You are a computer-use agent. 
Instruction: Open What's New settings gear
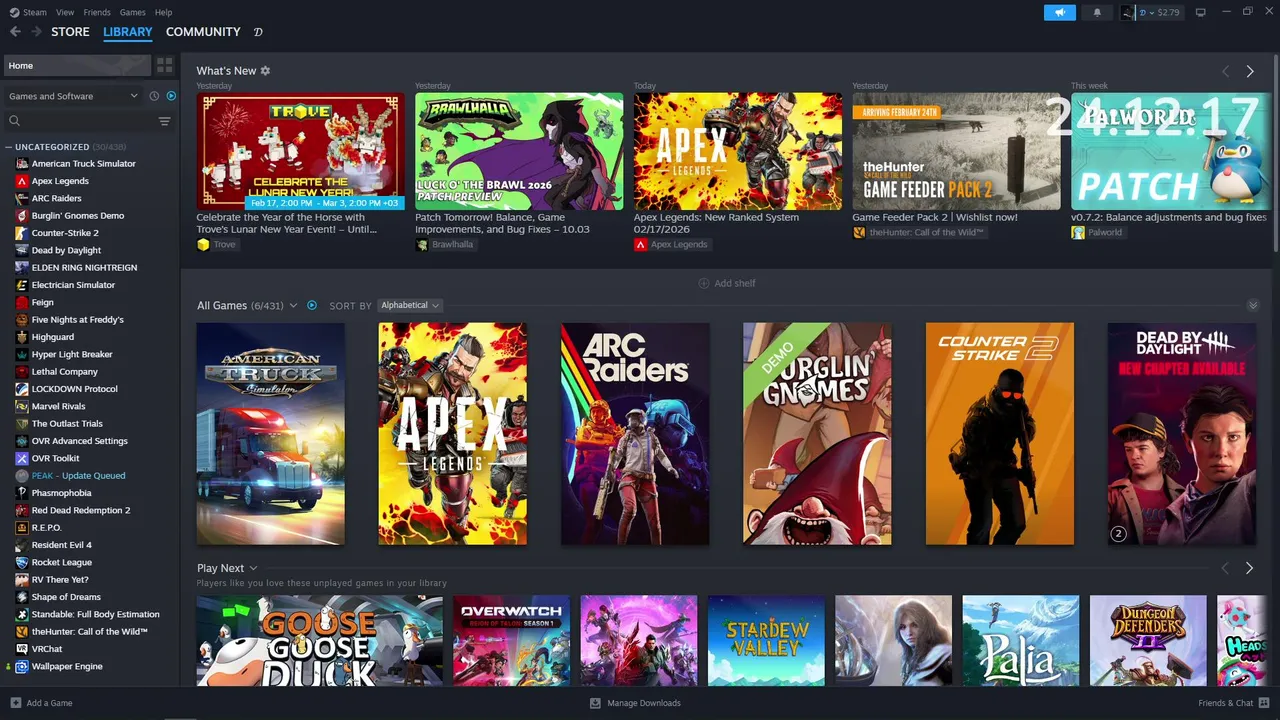pos(265,71)
